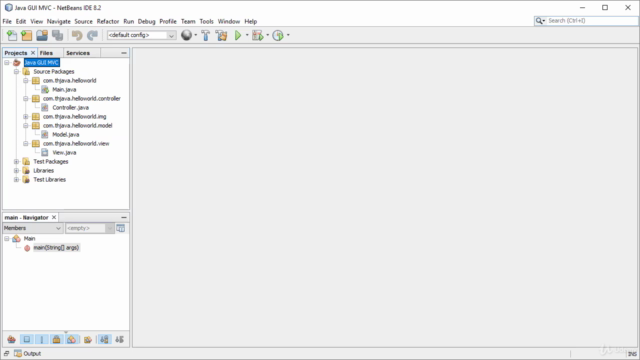
Task: Select Model.java in the project tree
Action: (x=66, y=134)
